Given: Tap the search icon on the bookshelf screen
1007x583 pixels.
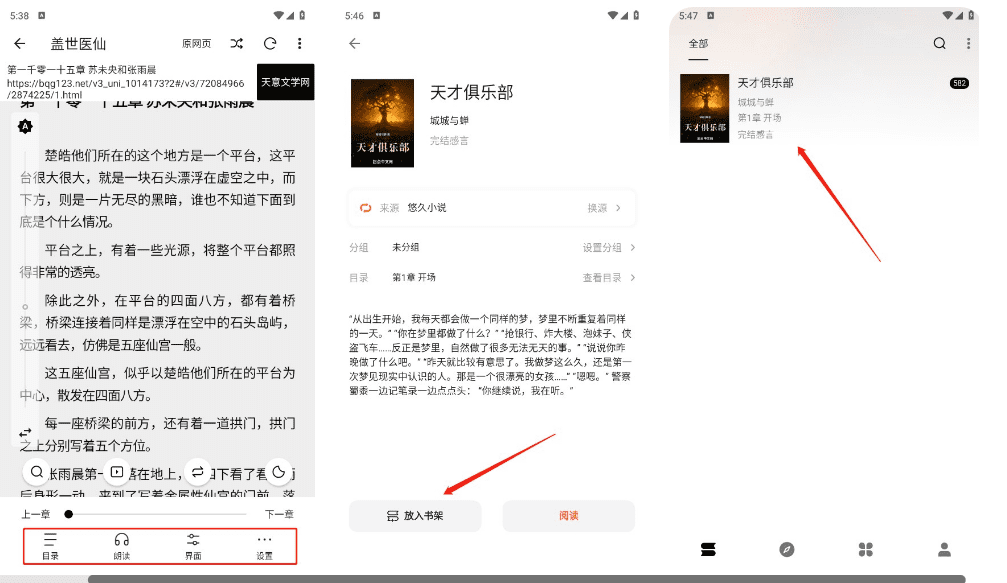Looking at the screenshot, I should [939, 43].
